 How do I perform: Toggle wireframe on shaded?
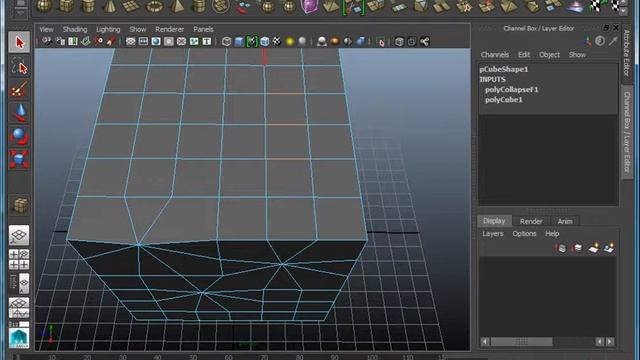[x=265, y=41]
